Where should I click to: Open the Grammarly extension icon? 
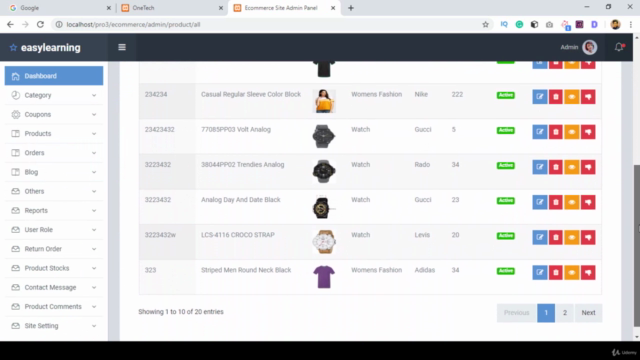(519, 24)
